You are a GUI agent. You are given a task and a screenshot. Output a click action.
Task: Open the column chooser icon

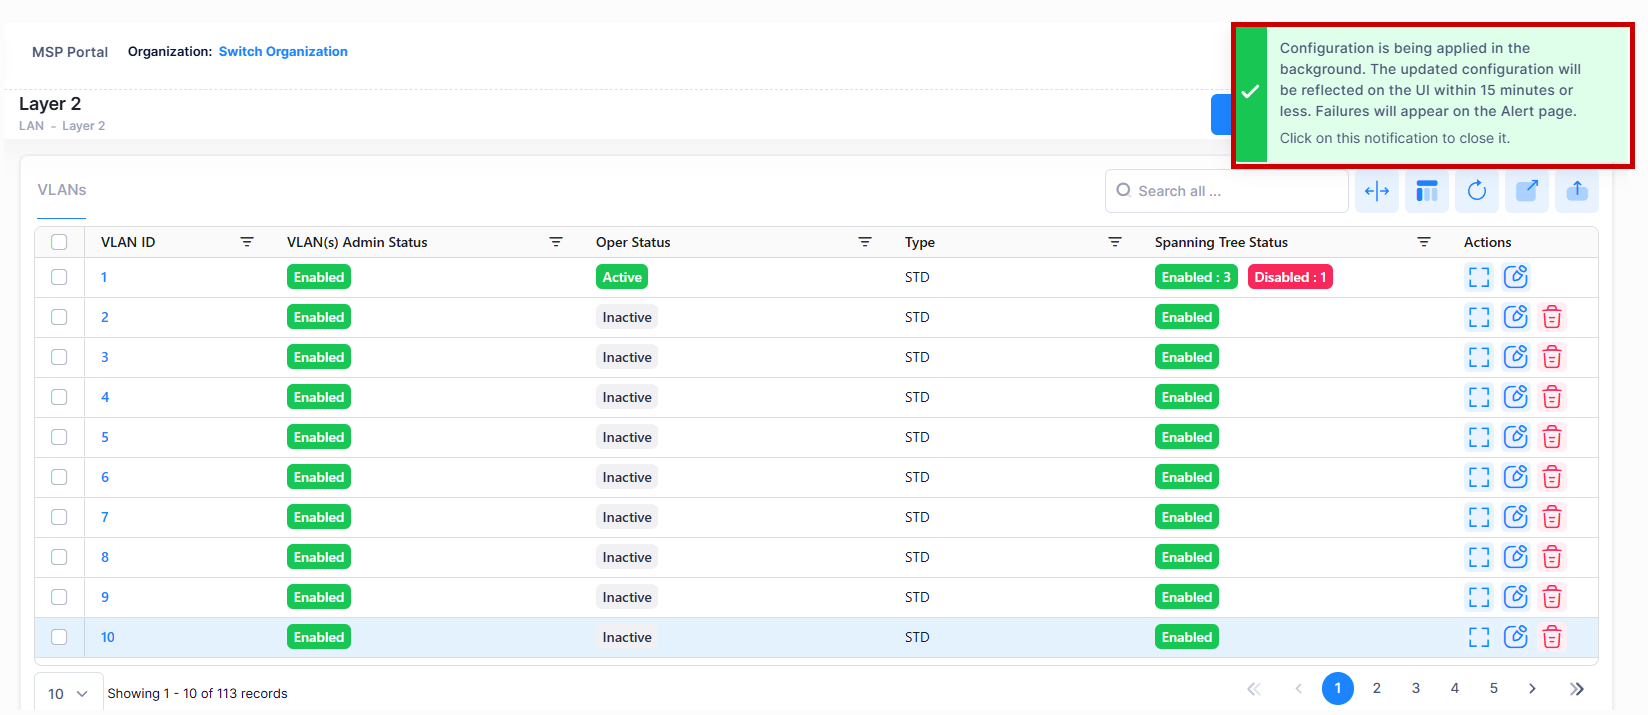point(1427,191)
